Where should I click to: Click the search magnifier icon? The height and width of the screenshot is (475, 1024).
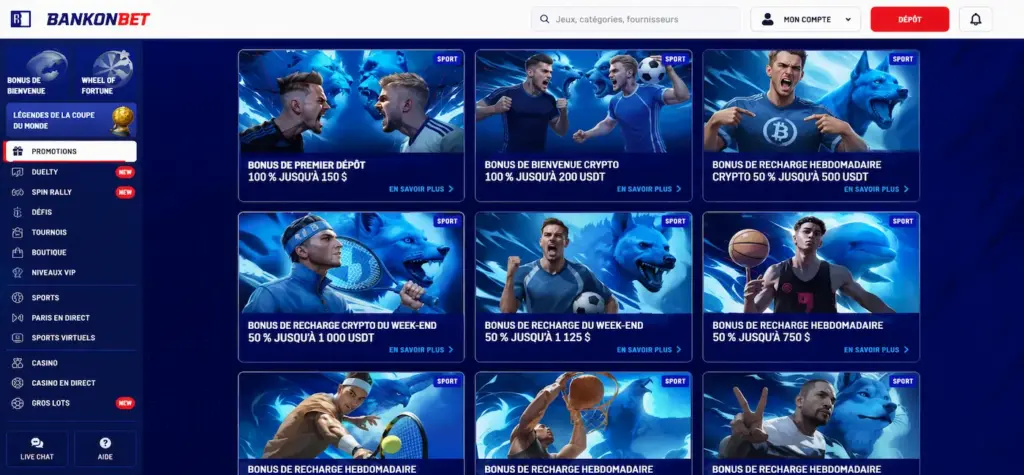(543, 20)
